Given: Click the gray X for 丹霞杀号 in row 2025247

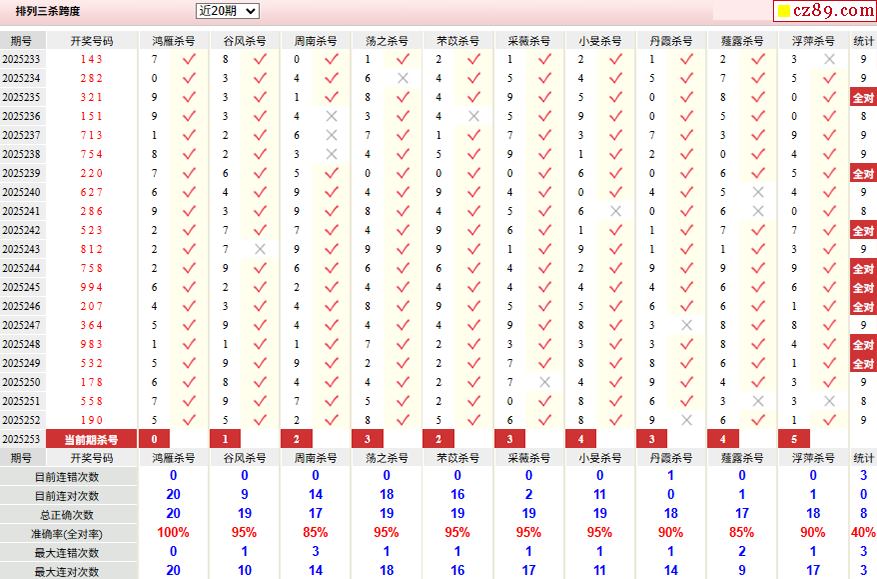Looking at the screenshot, I should point(687,325).
